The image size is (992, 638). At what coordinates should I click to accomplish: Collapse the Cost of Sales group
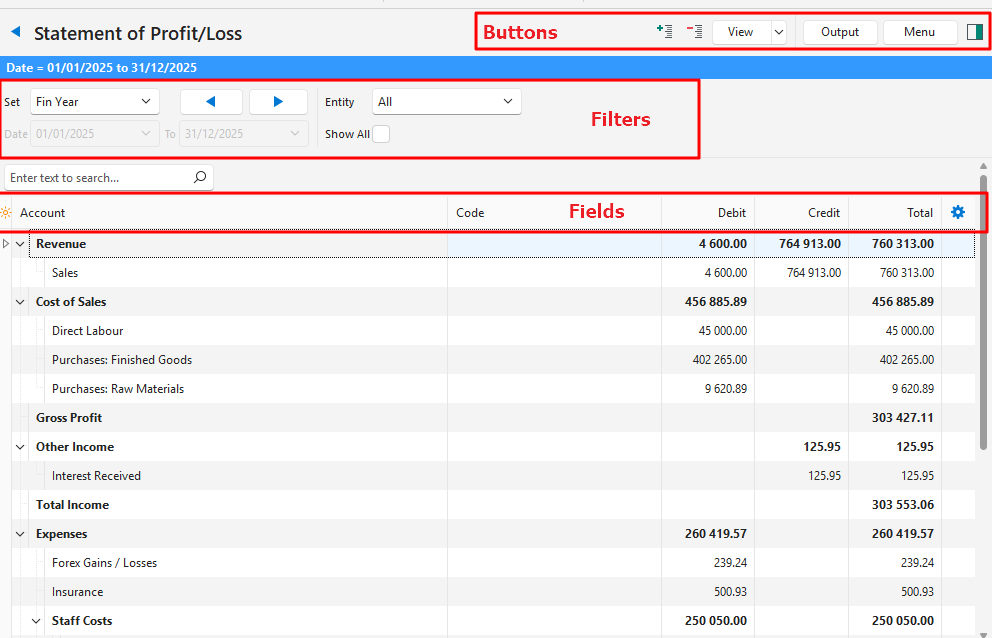(x=20, y=302)
